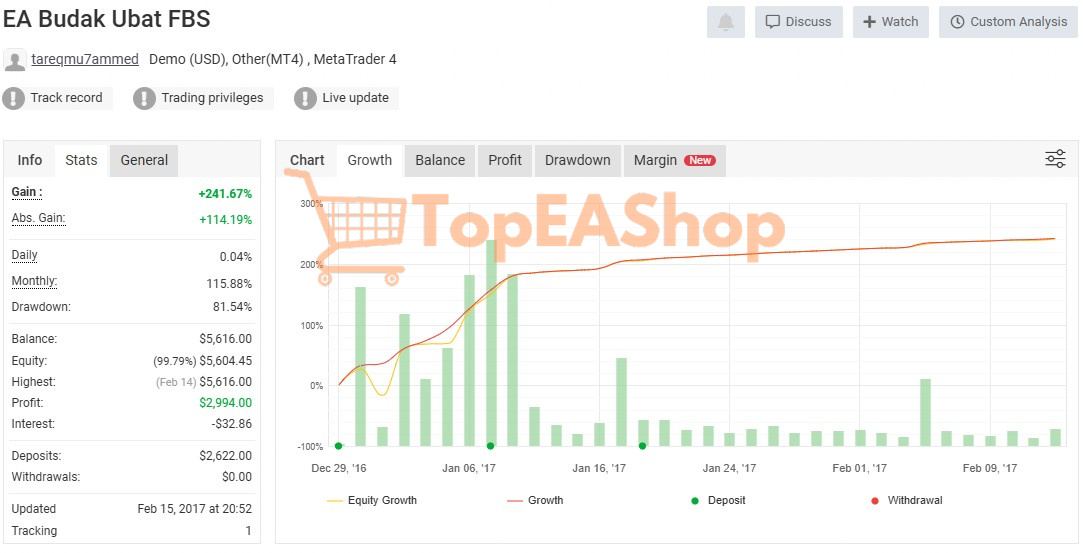This screenshot has width=1083, height=553.
Task: Click the notification bell icon
Action: point(725,22)
